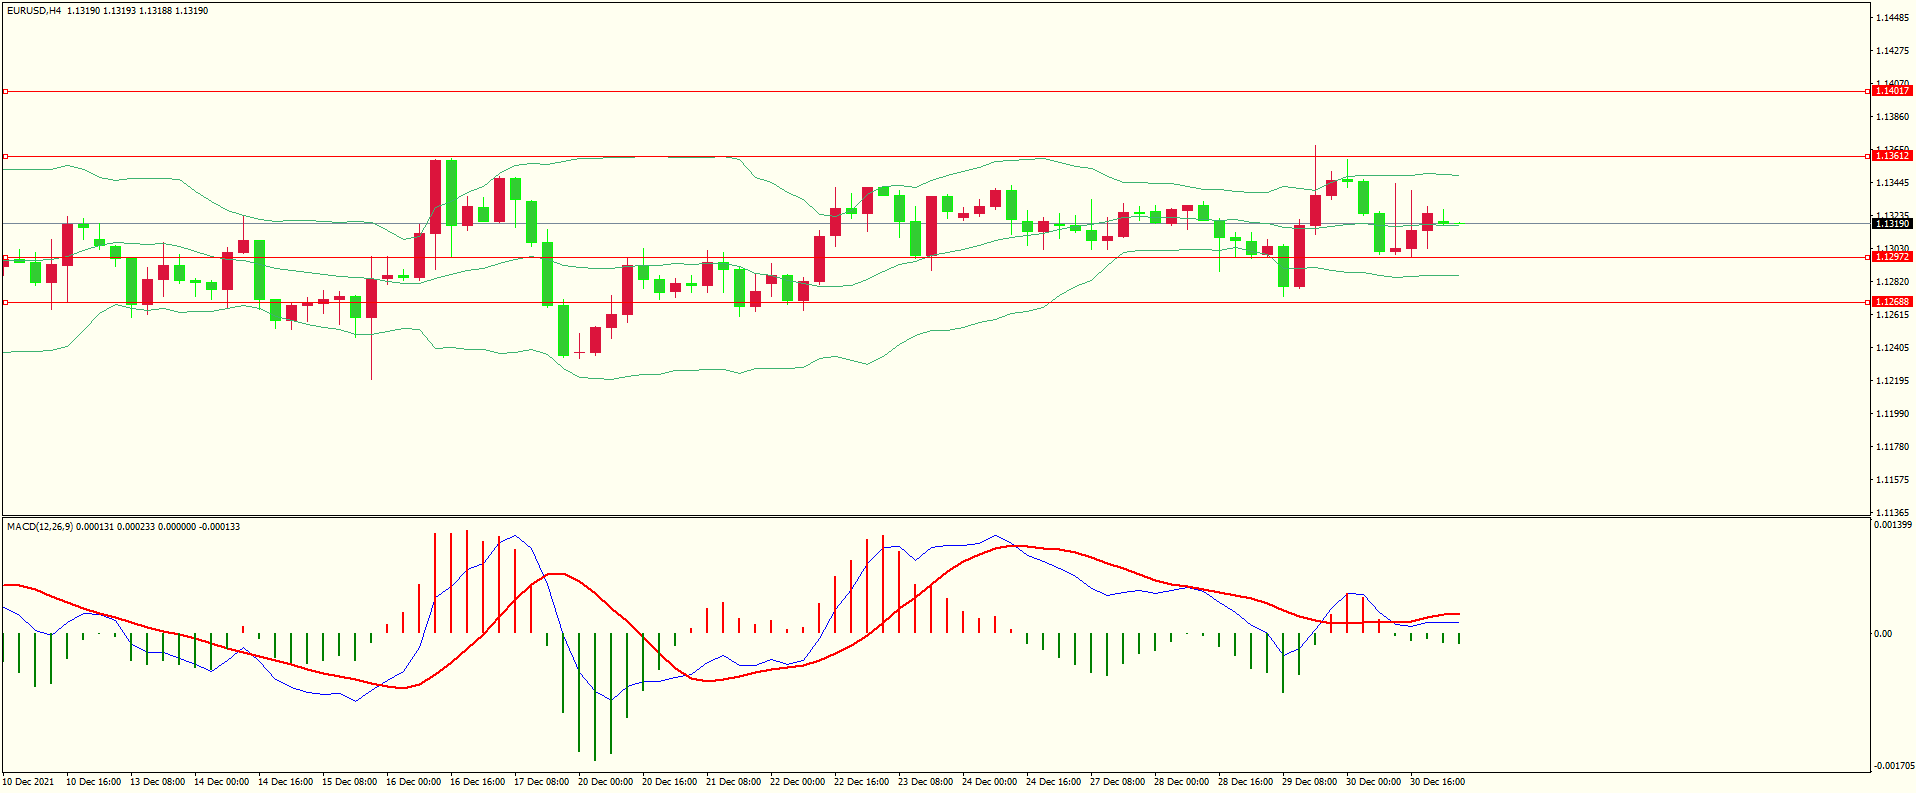
Task: Select the 0.001399 MACD scale value
Action: [x=1893, y=525]
